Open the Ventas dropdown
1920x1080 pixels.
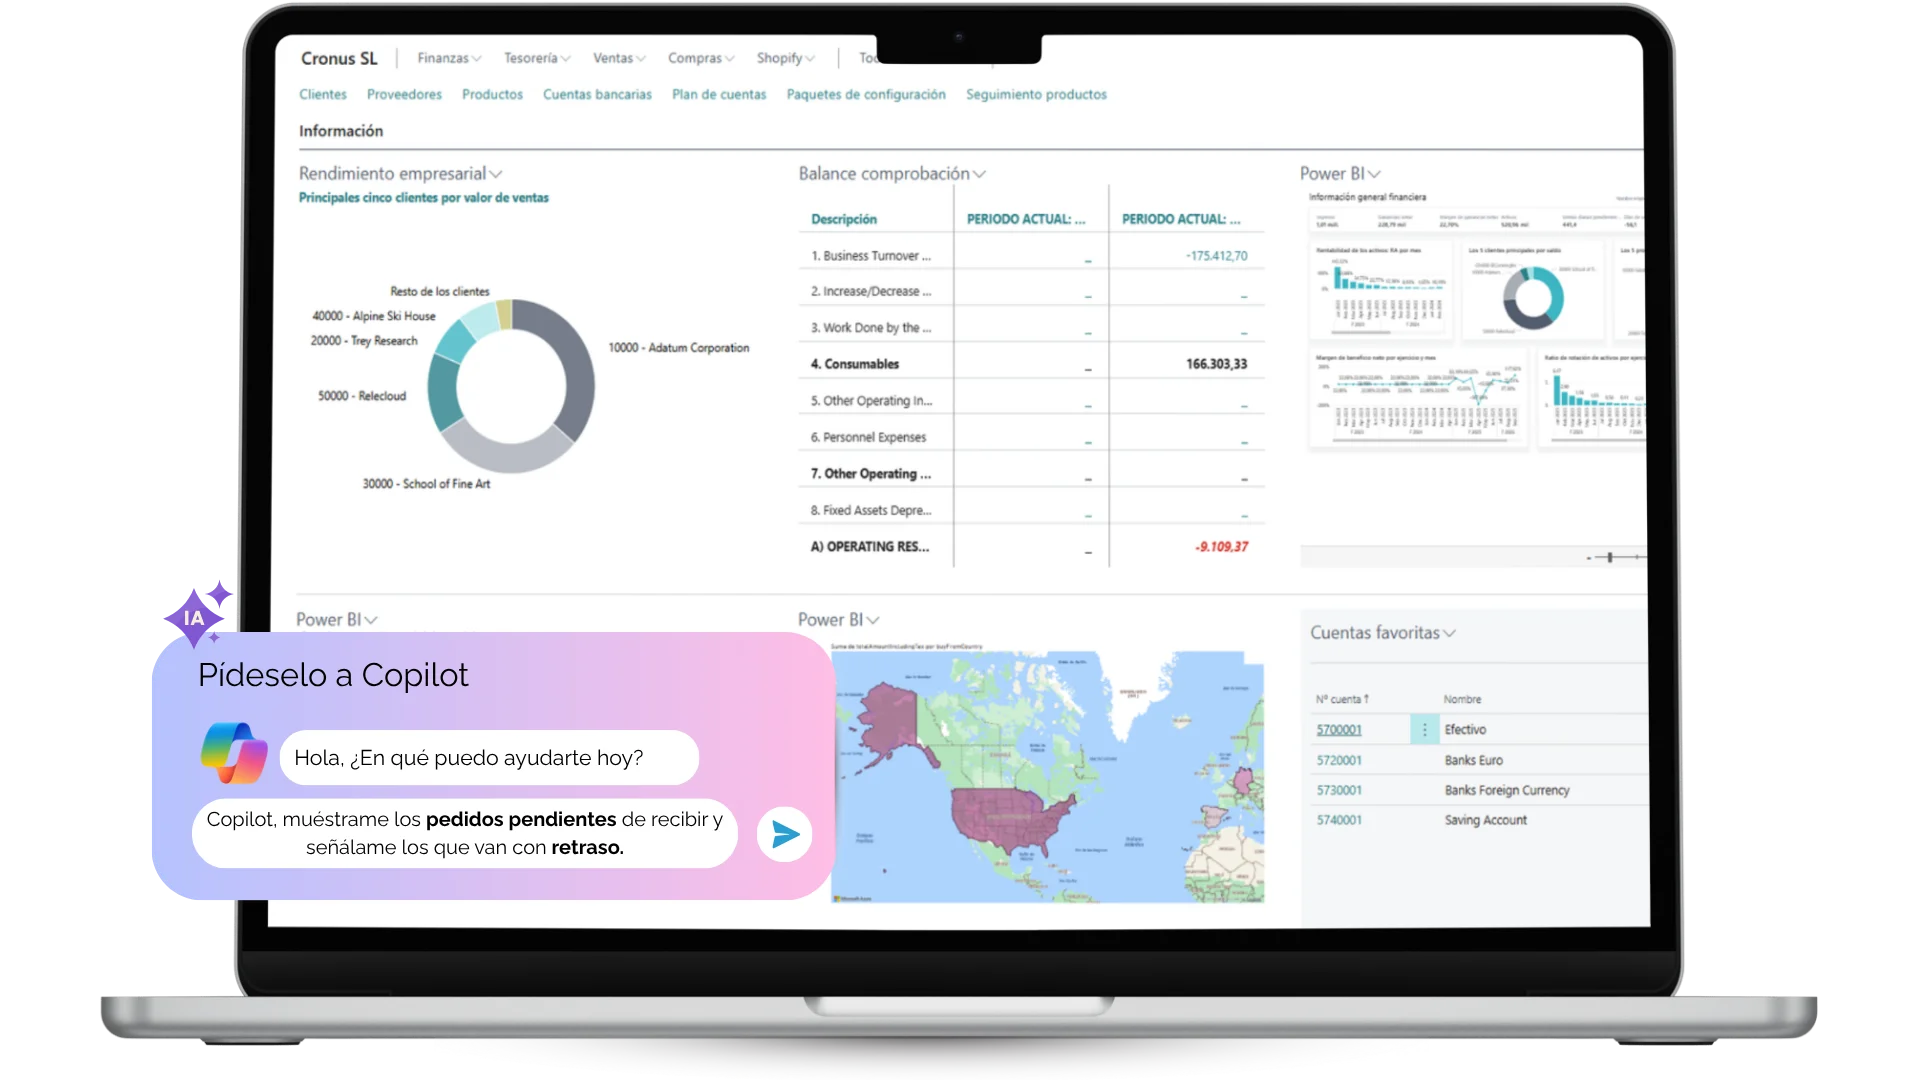point(618,58)
